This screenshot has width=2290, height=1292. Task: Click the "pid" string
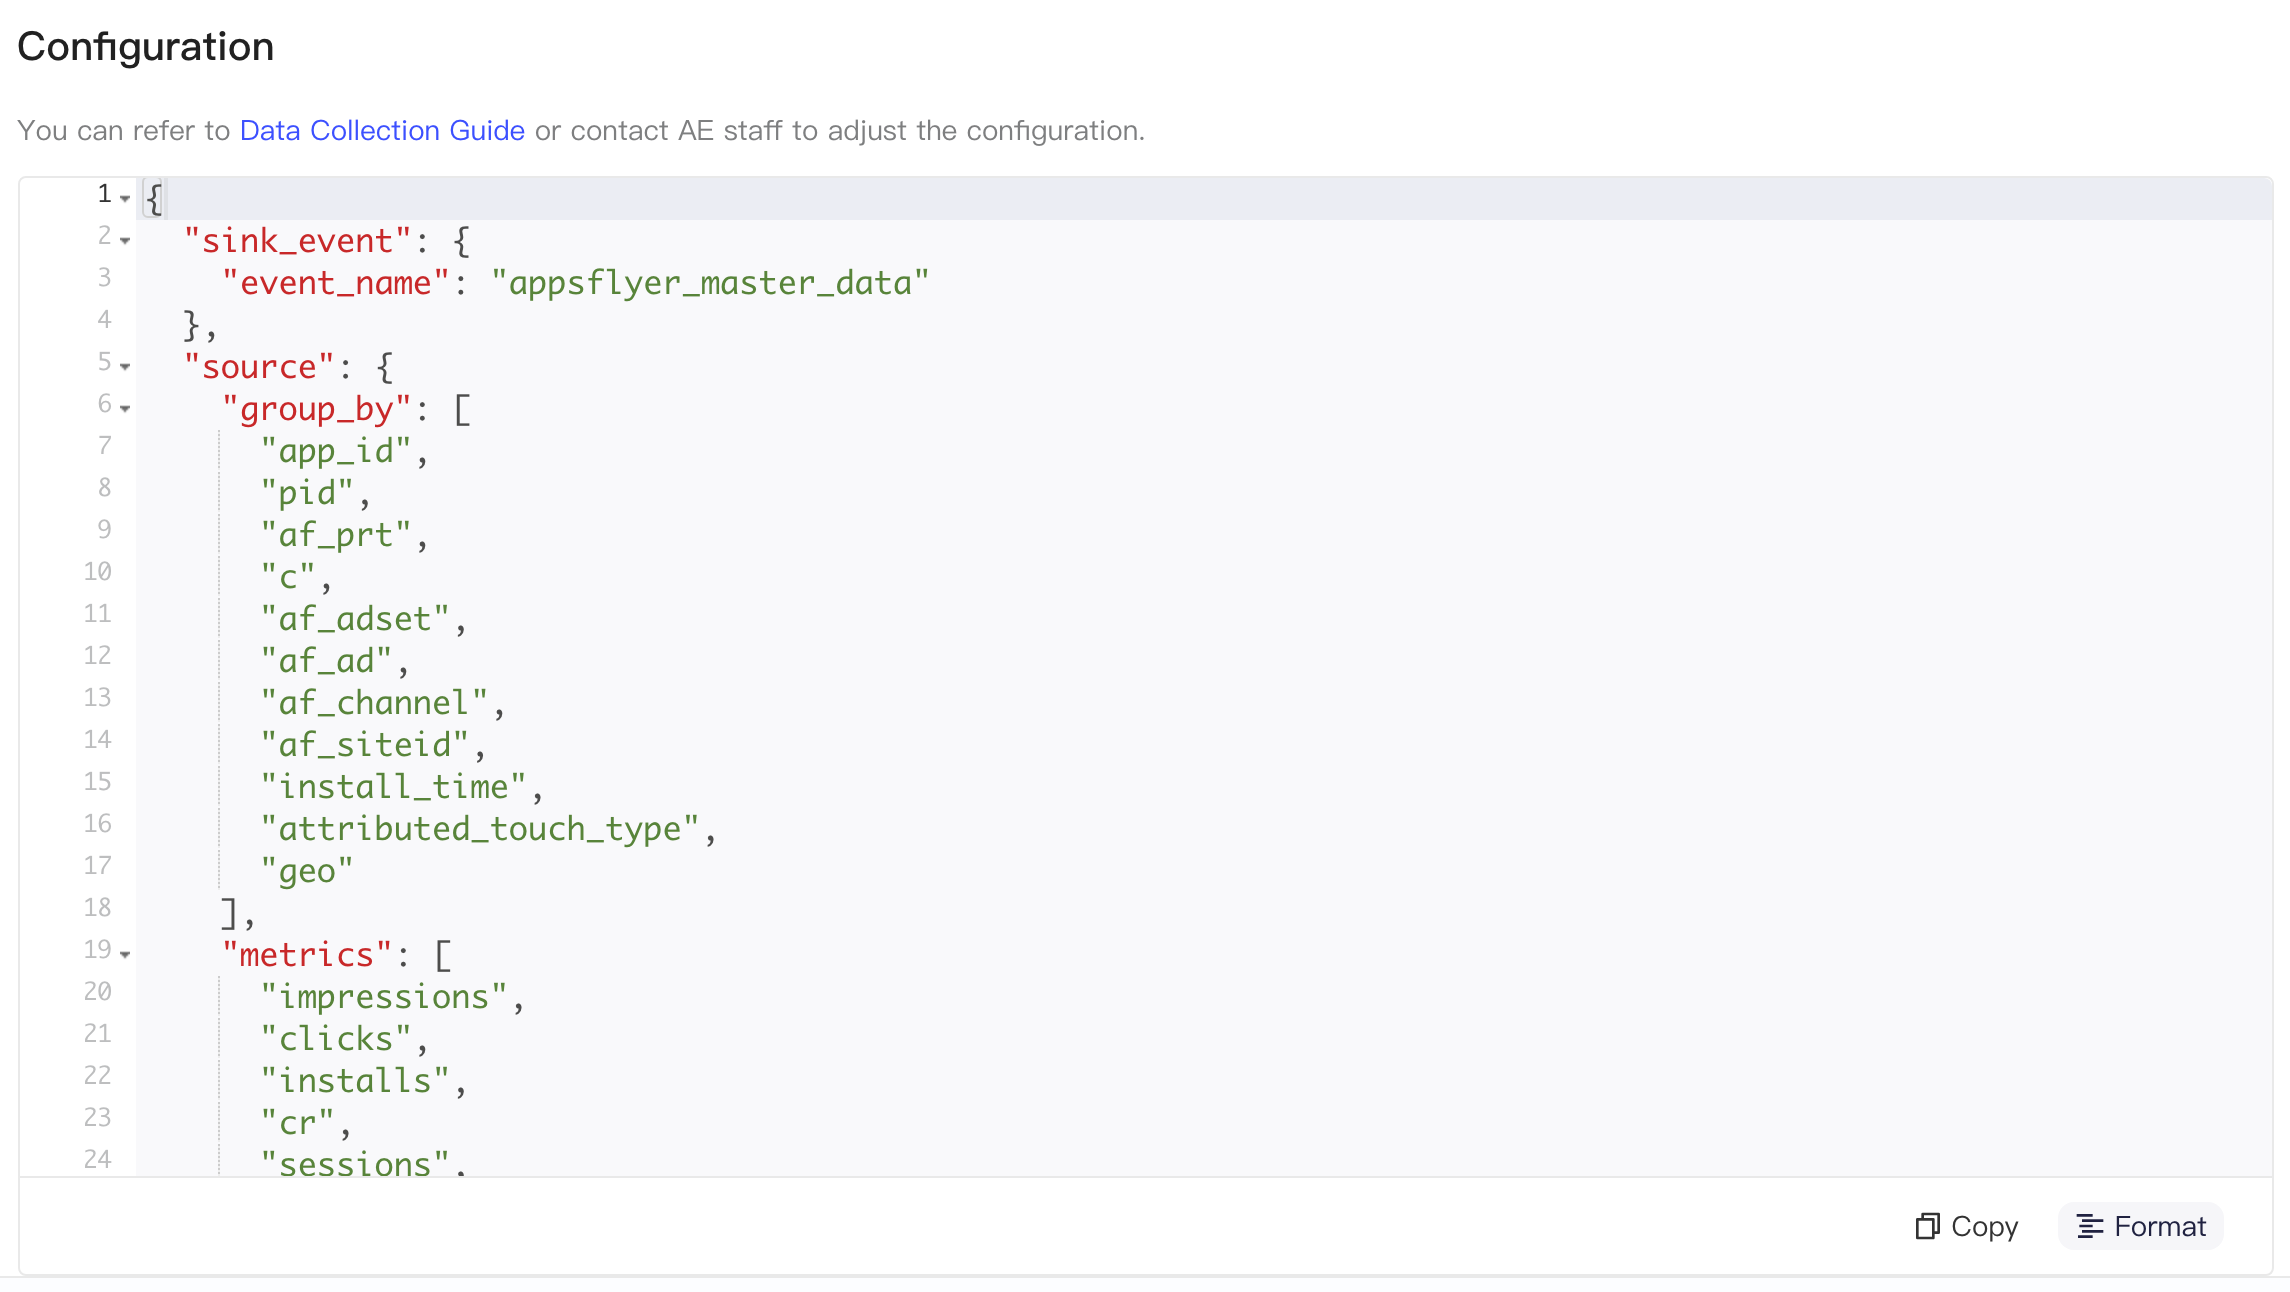(307, 493)
